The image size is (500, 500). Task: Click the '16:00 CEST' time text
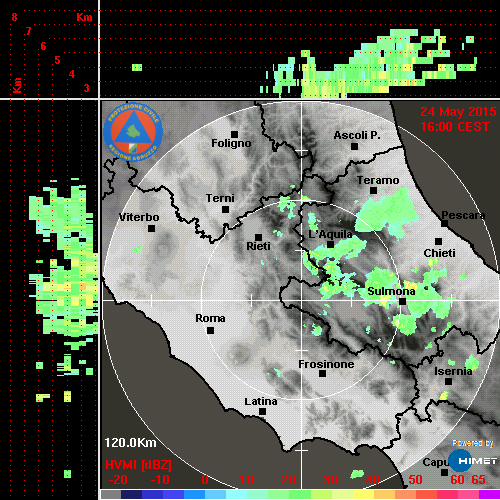point(455,127)
